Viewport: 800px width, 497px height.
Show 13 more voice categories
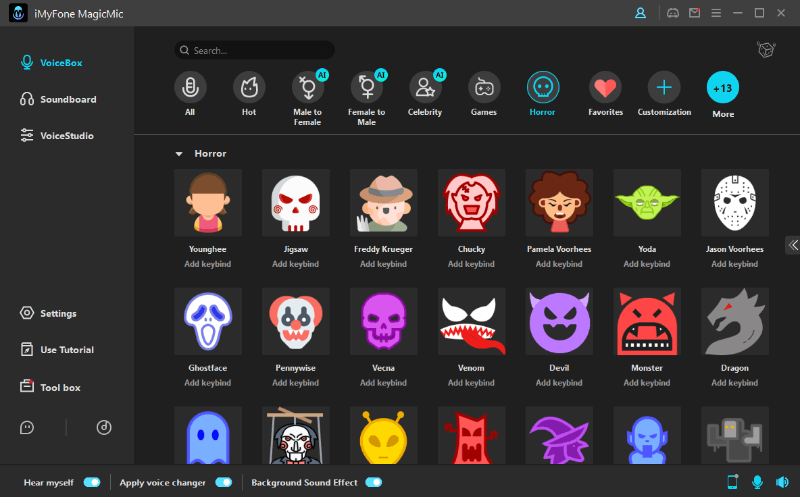coord(722,88)
